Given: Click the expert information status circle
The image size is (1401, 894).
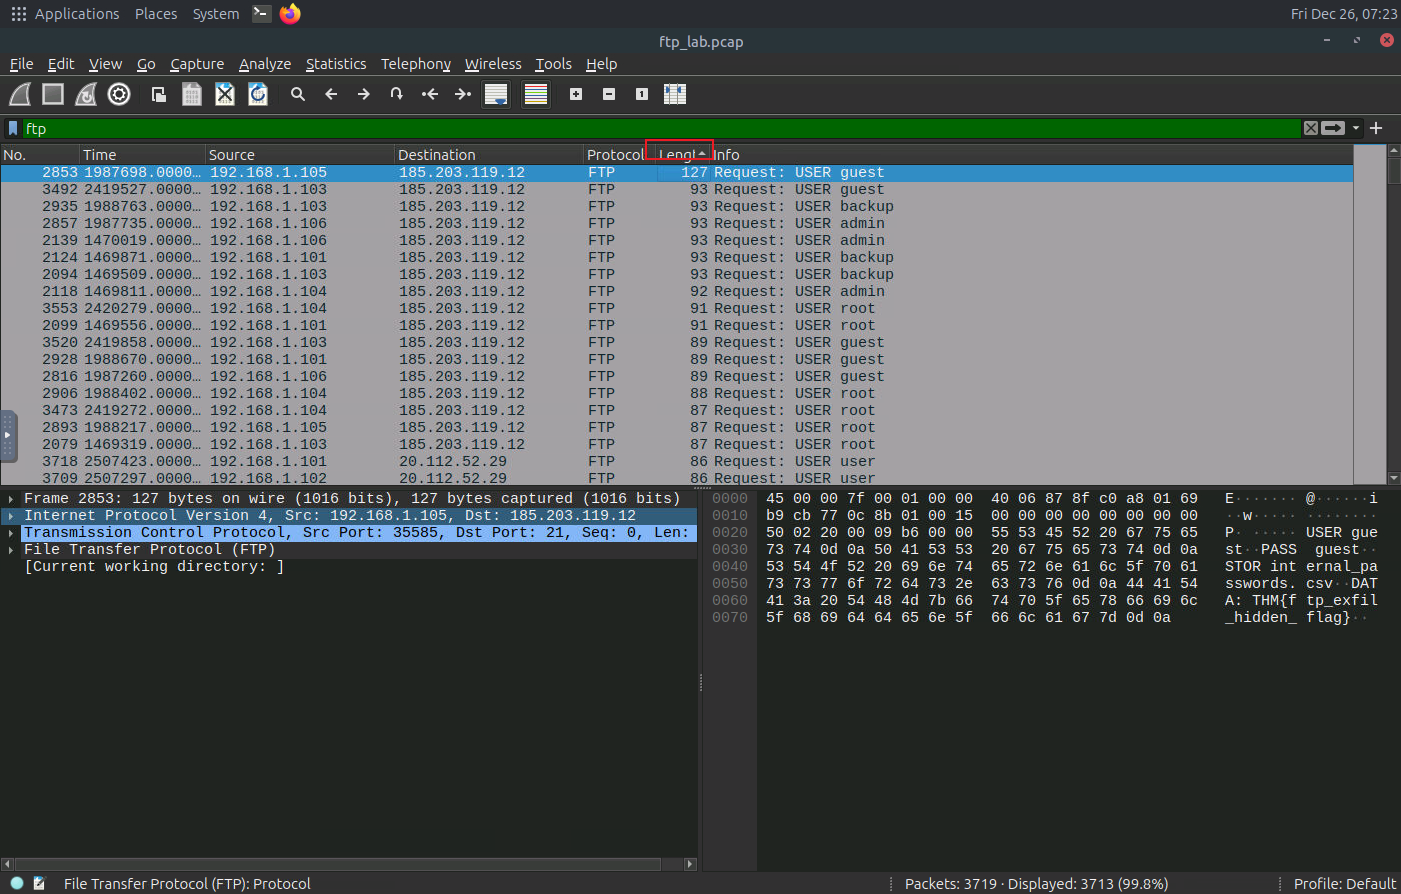Looking at the screenshot, I should pyautogui.click(x=17, y=883).
